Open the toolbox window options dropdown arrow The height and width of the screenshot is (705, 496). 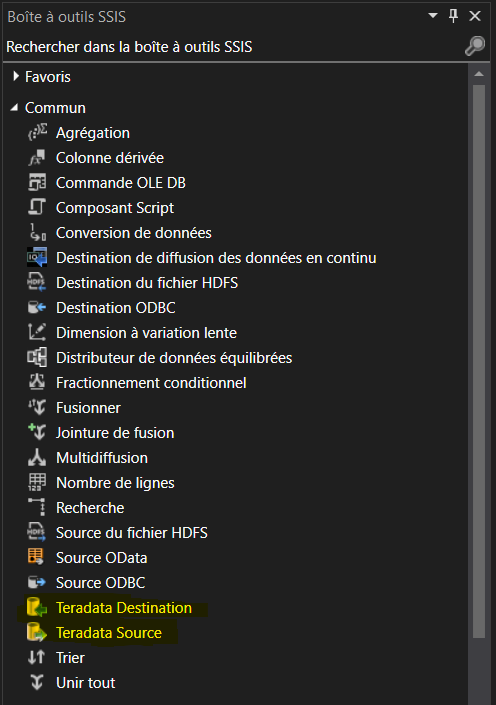tap(433, 16)
